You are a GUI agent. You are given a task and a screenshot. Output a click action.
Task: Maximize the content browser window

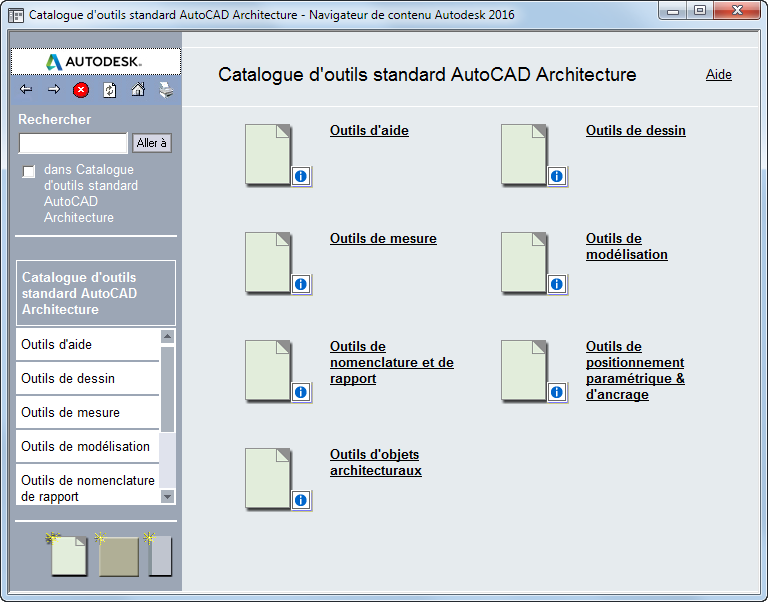(x=700, y=11)
